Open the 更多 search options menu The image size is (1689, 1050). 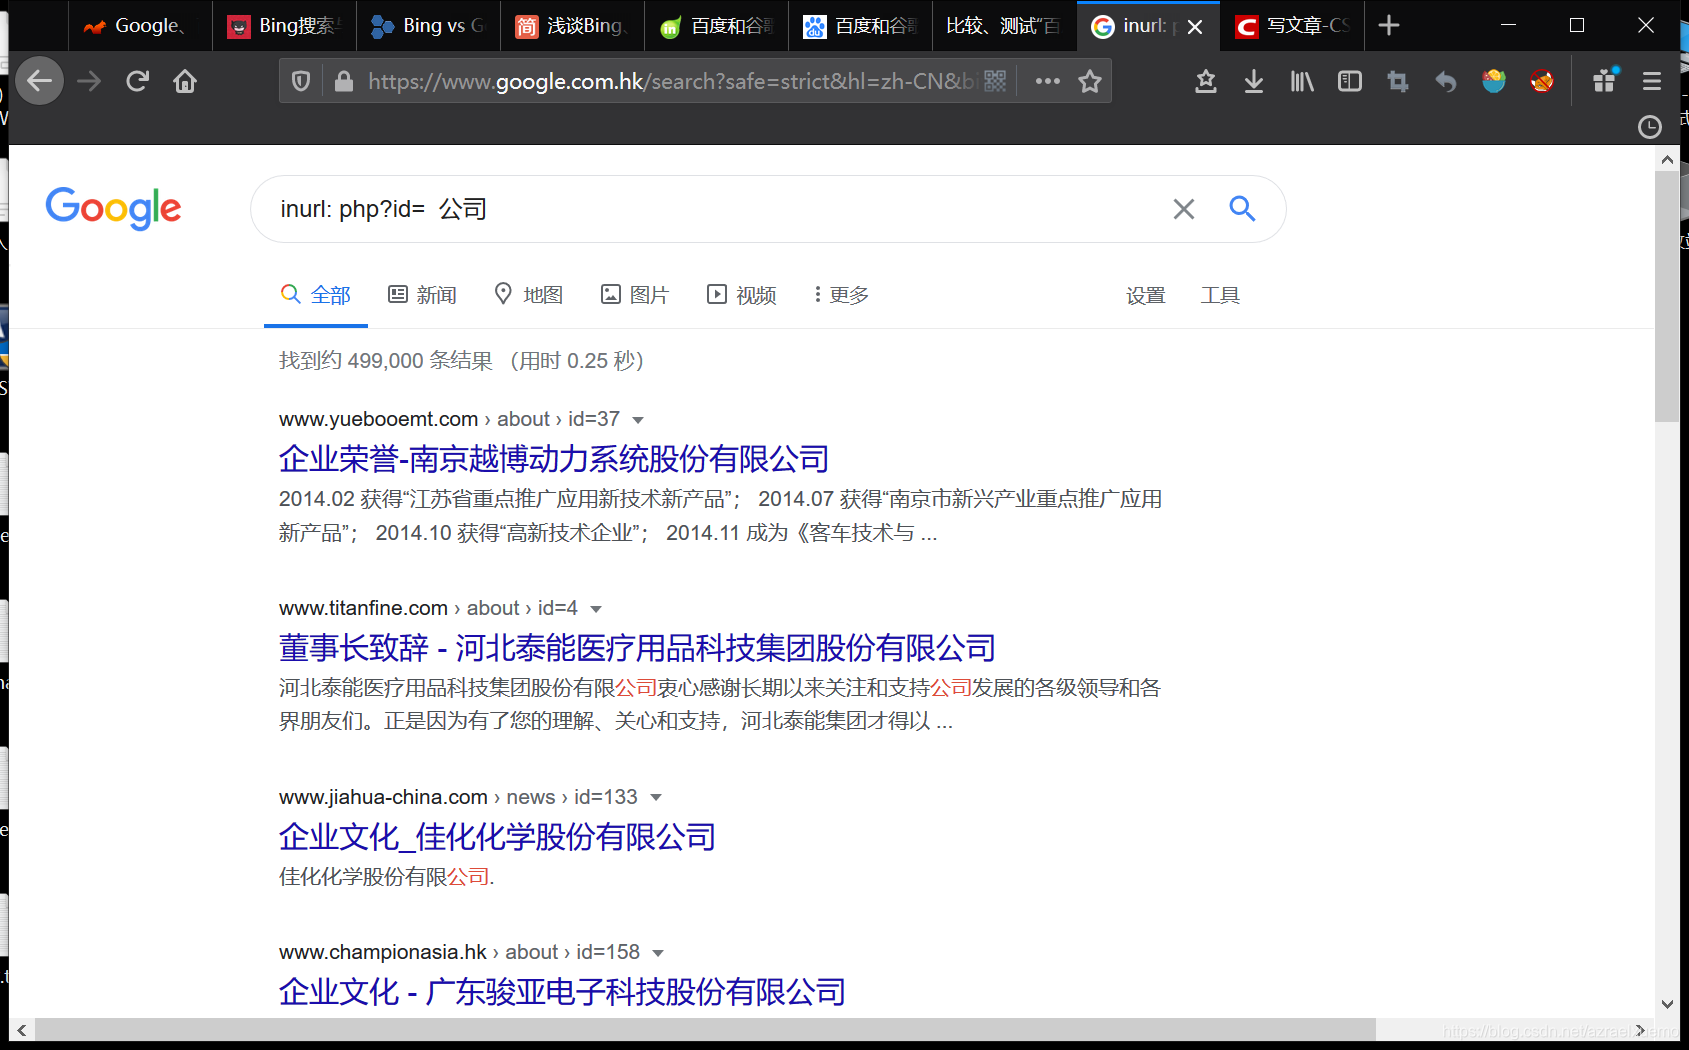coord(841,295)
